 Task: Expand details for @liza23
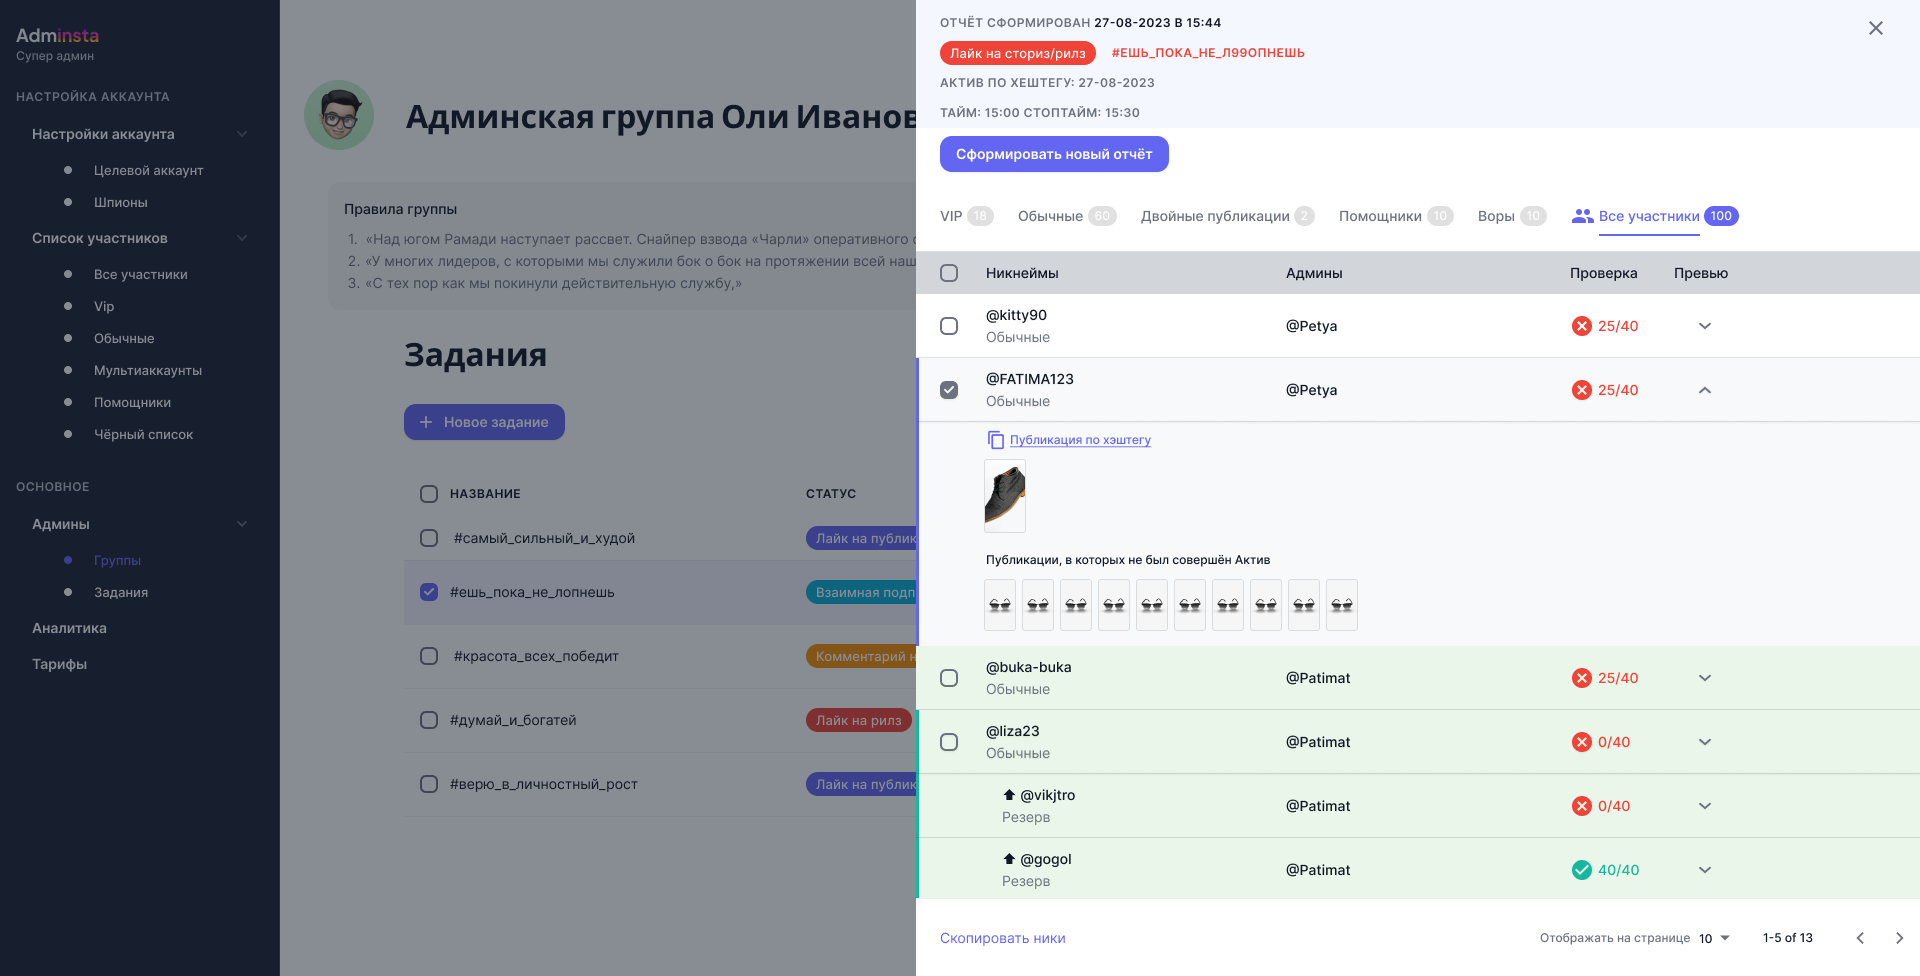point(1705,741)
